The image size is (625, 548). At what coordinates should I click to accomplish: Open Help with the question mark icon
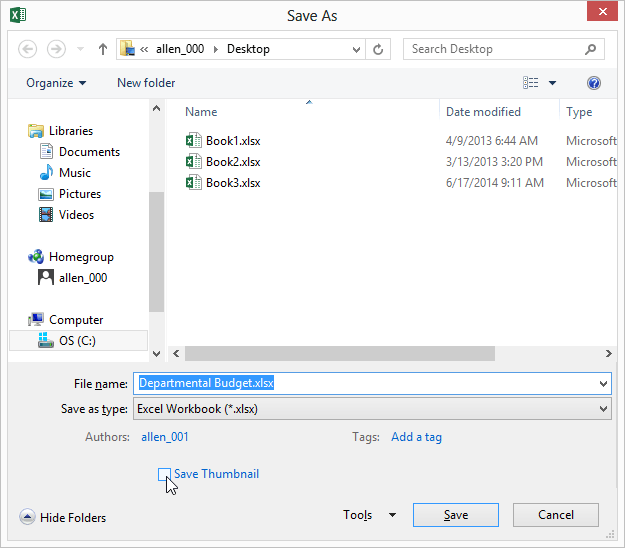point(594,83)
